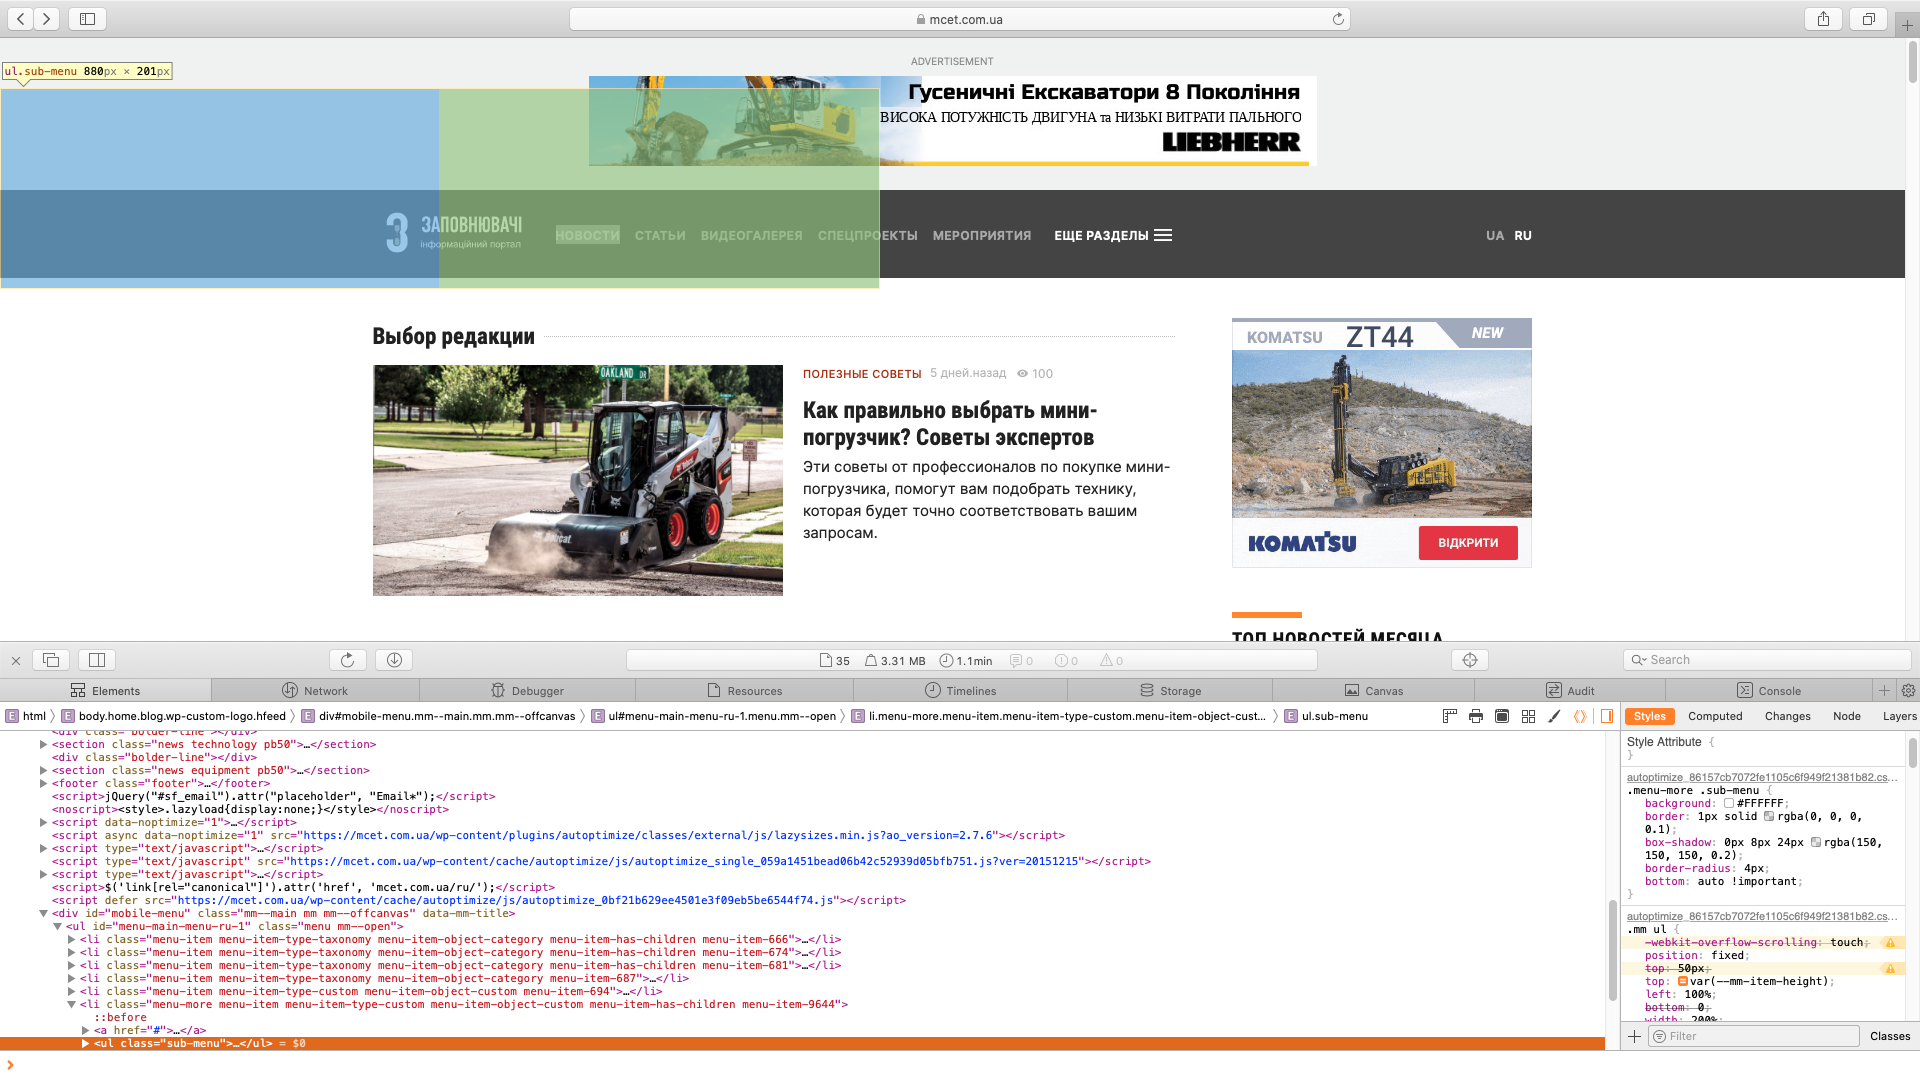Open the Timelines tab

point(960,690)
